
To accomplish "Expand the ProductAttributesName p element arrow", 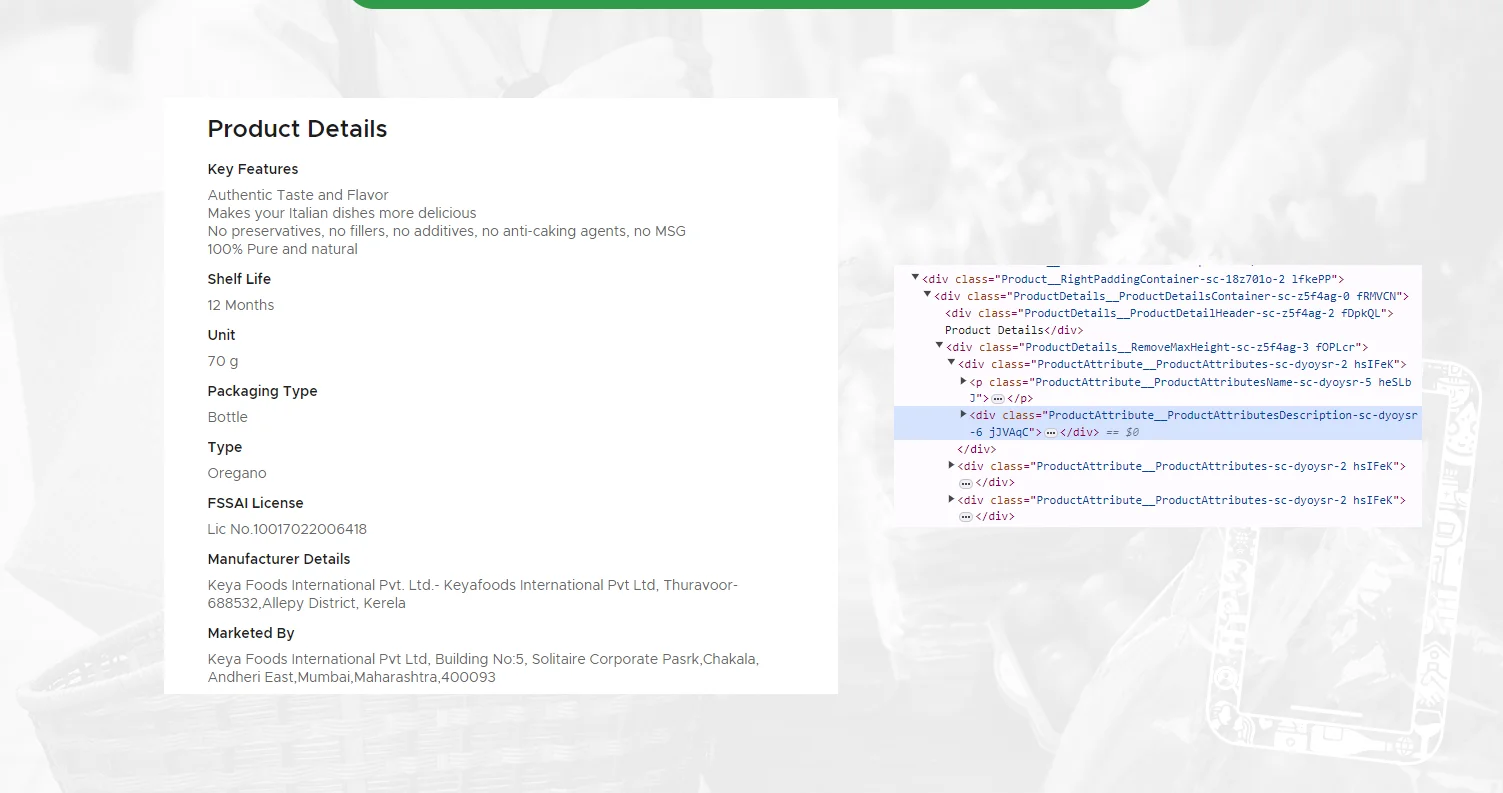I will tap(964, 381).
